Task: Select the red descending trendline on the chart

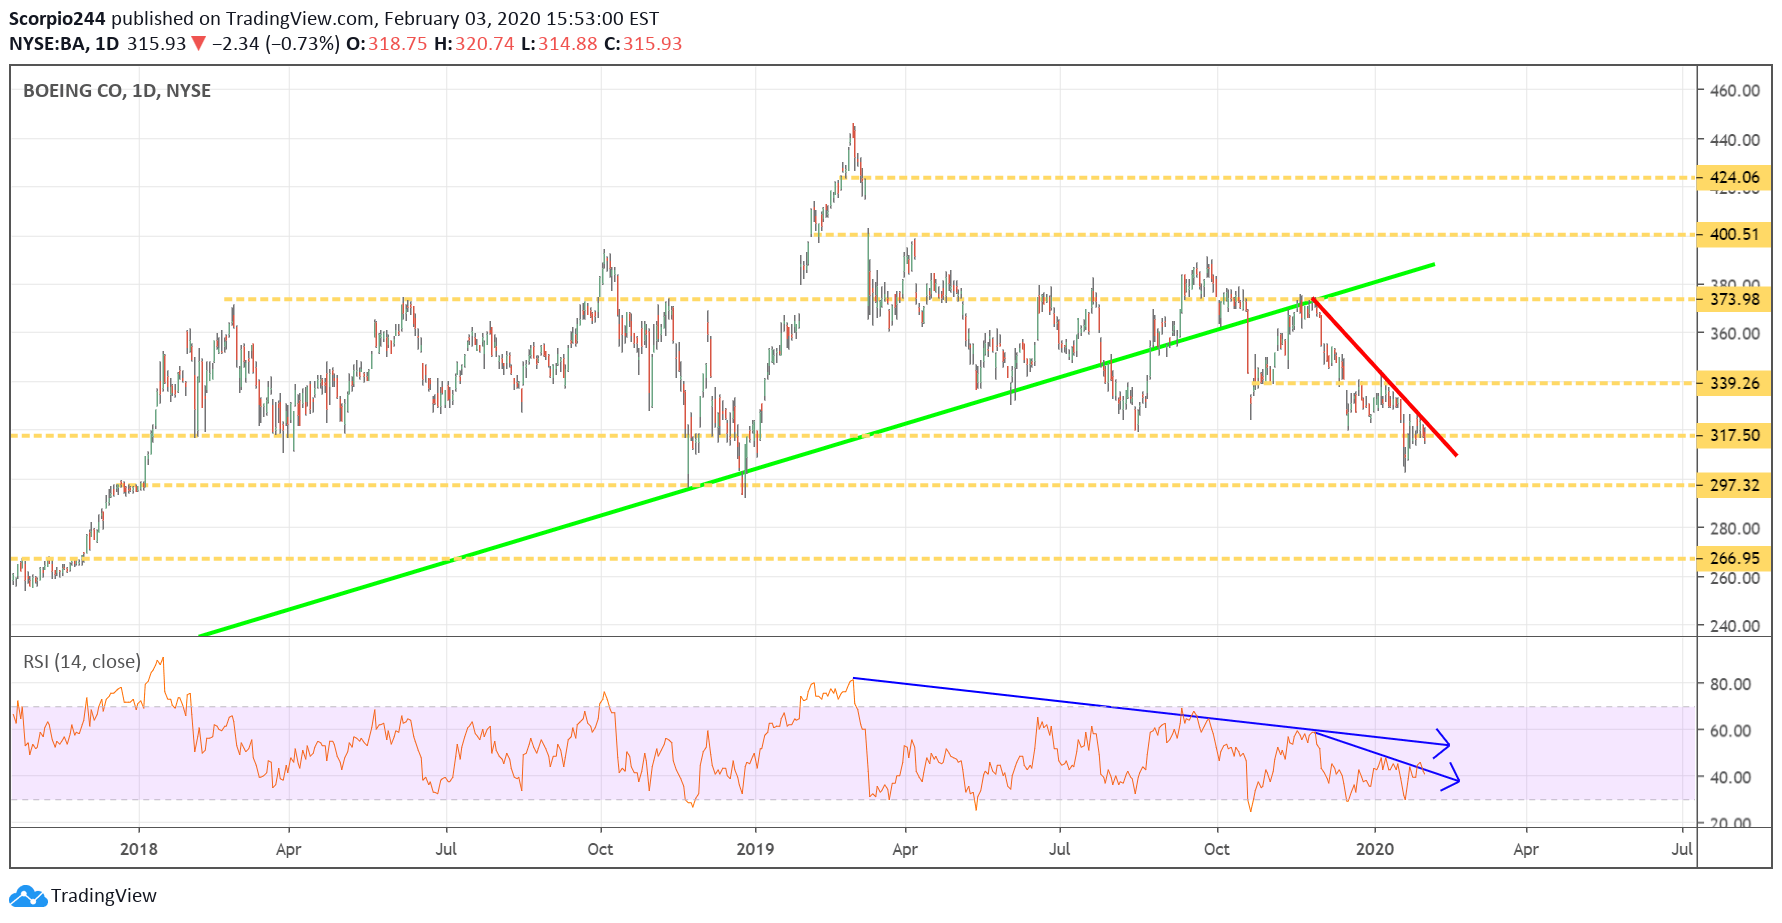Action: (x=1384, y=377)
